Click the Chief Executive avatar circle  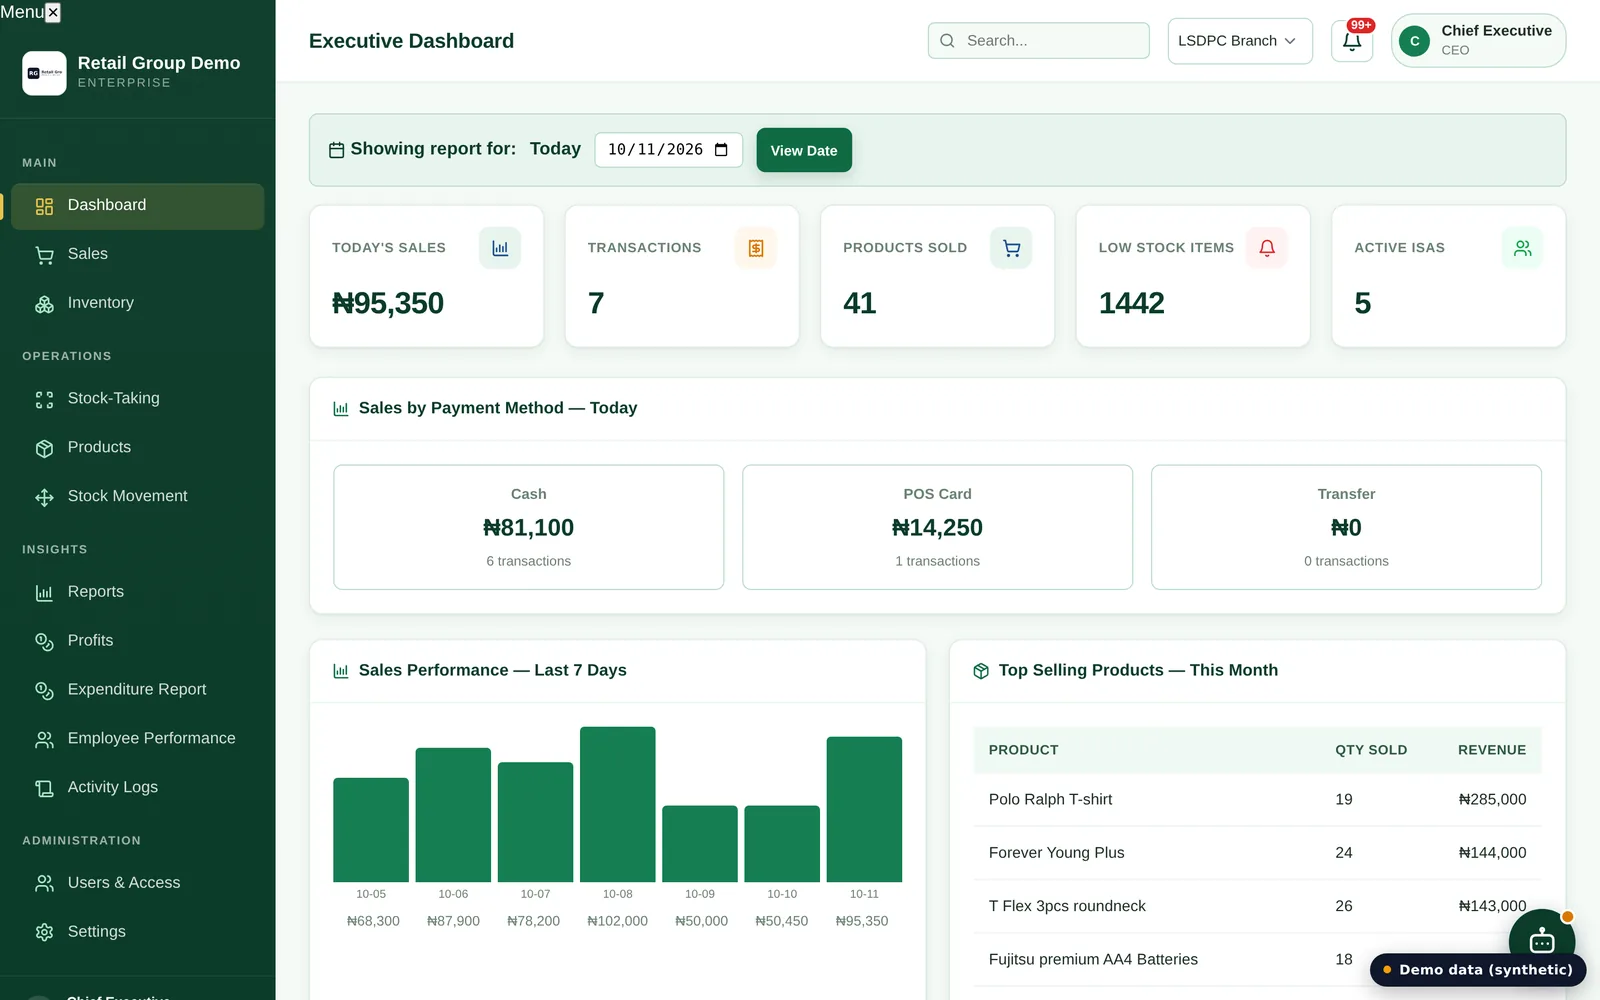click(x=1414, y=41)
